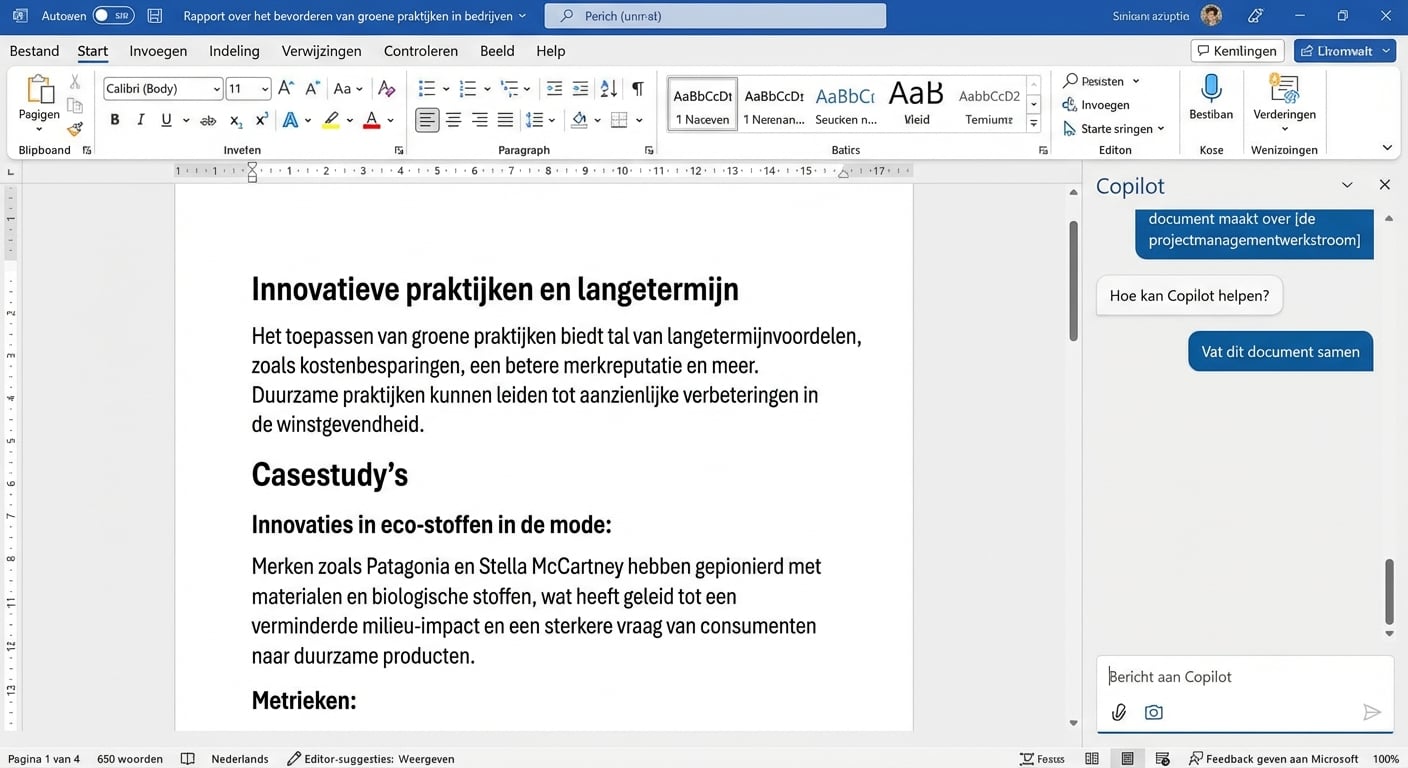
Task: Sort paragraphs with the sort icon
Action: pos(608,88)
